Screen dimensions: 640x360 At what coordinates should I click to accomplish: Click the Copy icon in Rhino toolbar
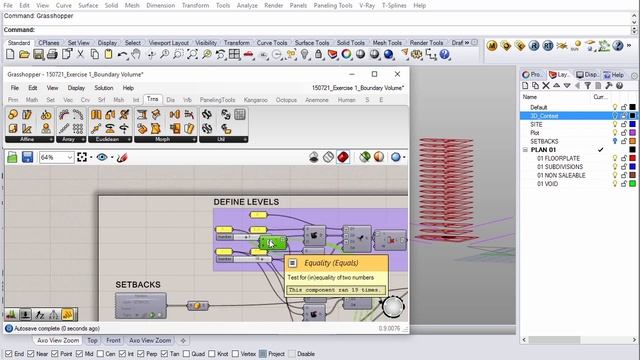point(94,54)
